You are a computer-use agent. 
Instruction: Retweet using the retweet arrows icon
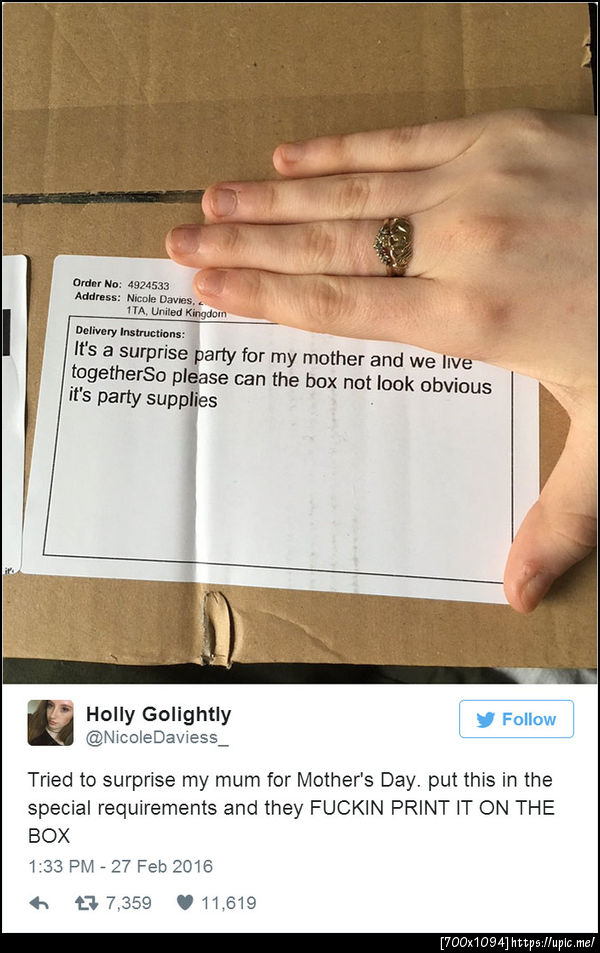pyautogui.click(x=86, y=903)
